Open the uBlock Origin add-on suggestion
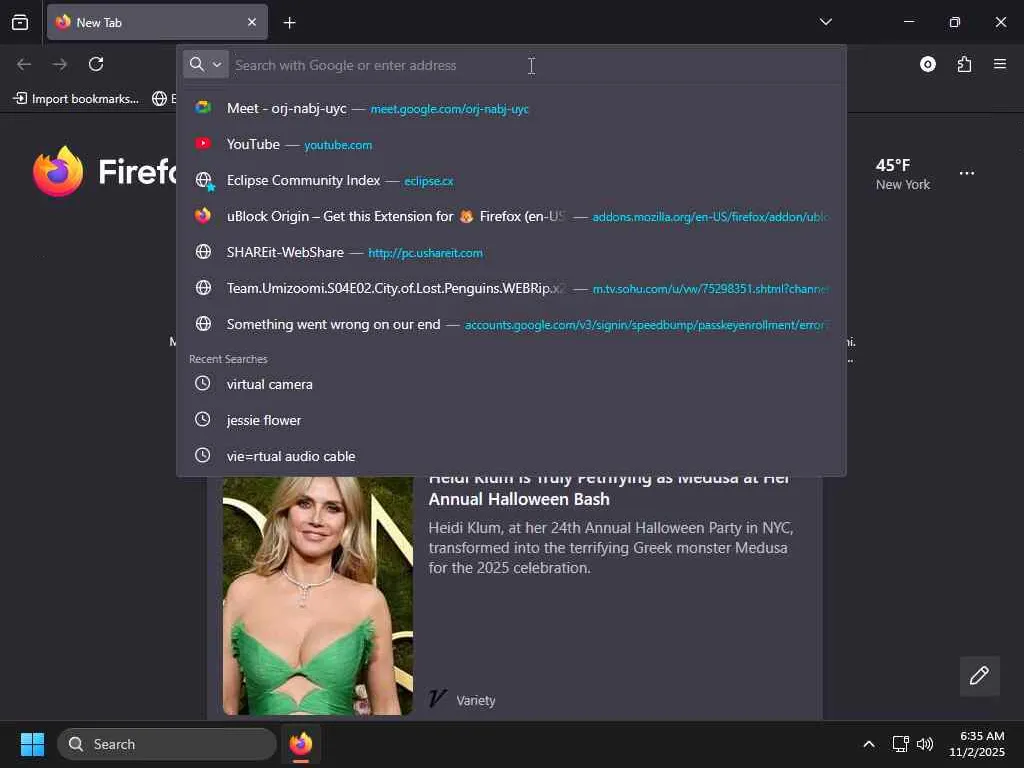This screenshot has height=768, width=1024. click(511, 216)
